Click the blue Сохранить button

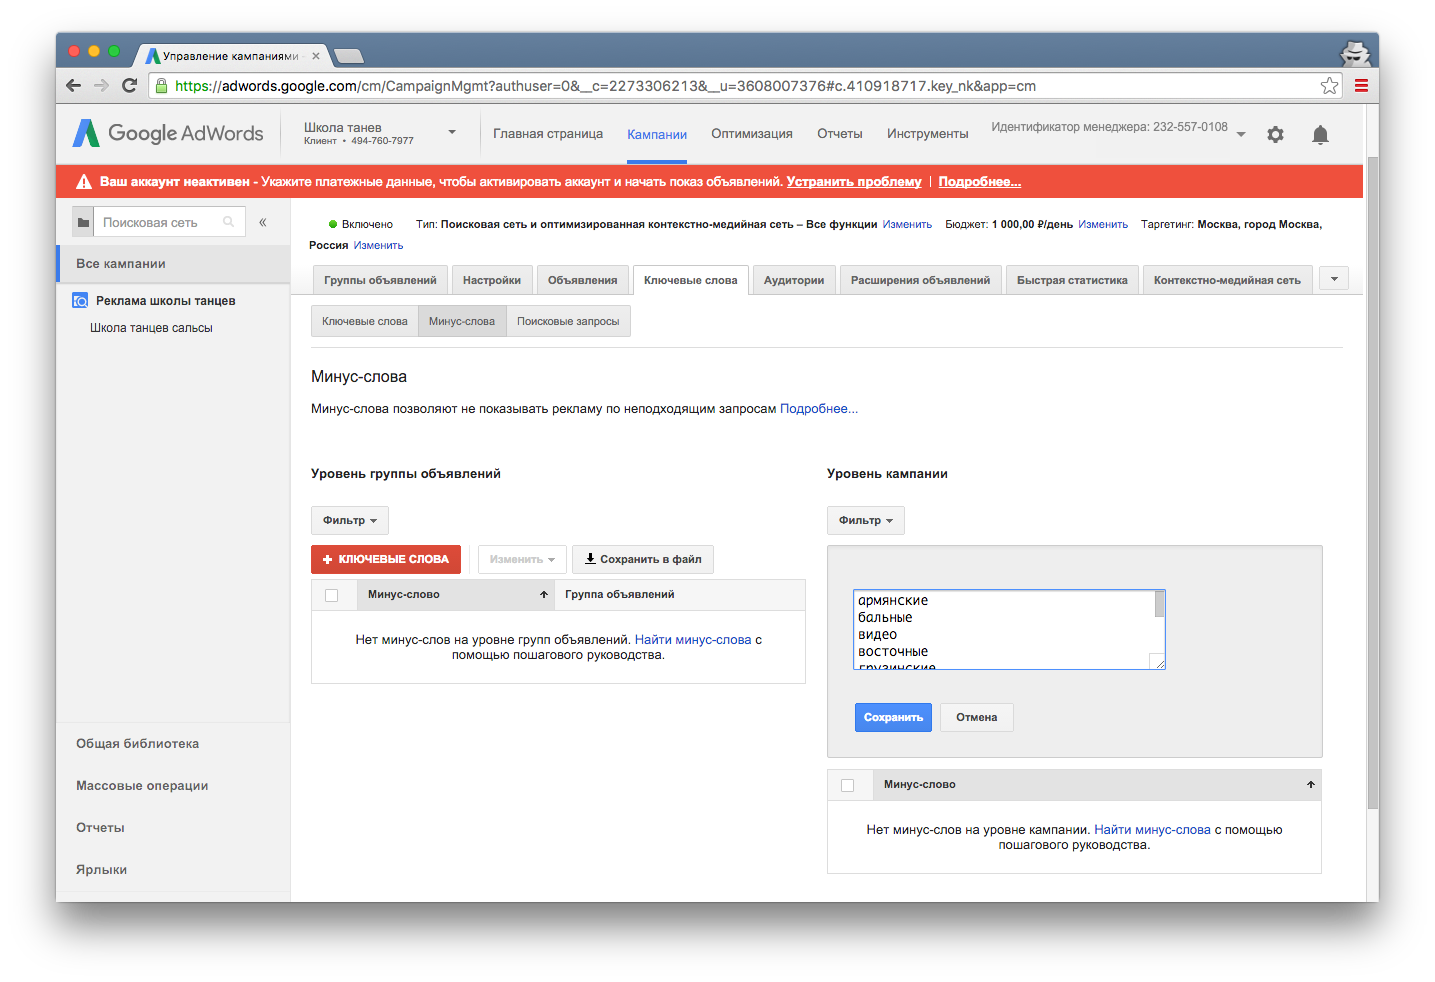(893, 717)
